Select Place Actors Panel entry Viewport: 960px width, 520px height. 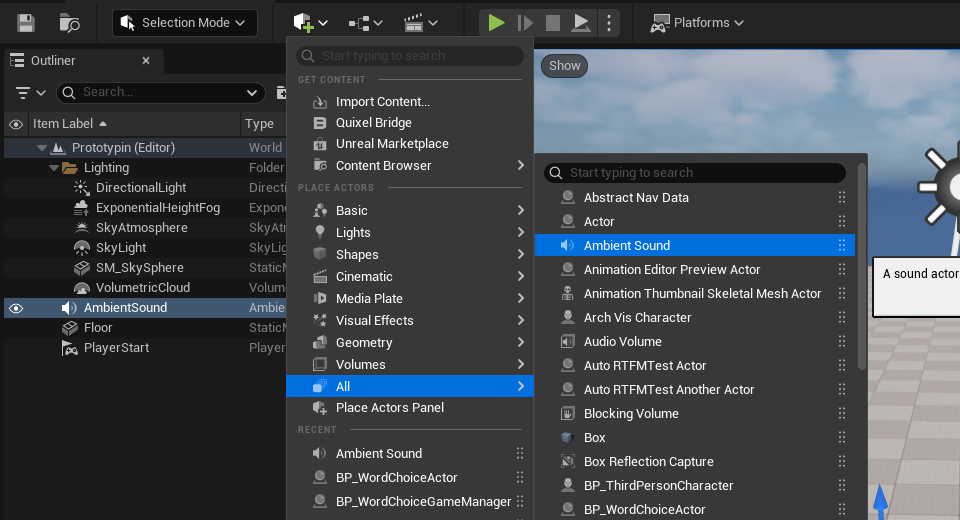(x=389, y=408)
